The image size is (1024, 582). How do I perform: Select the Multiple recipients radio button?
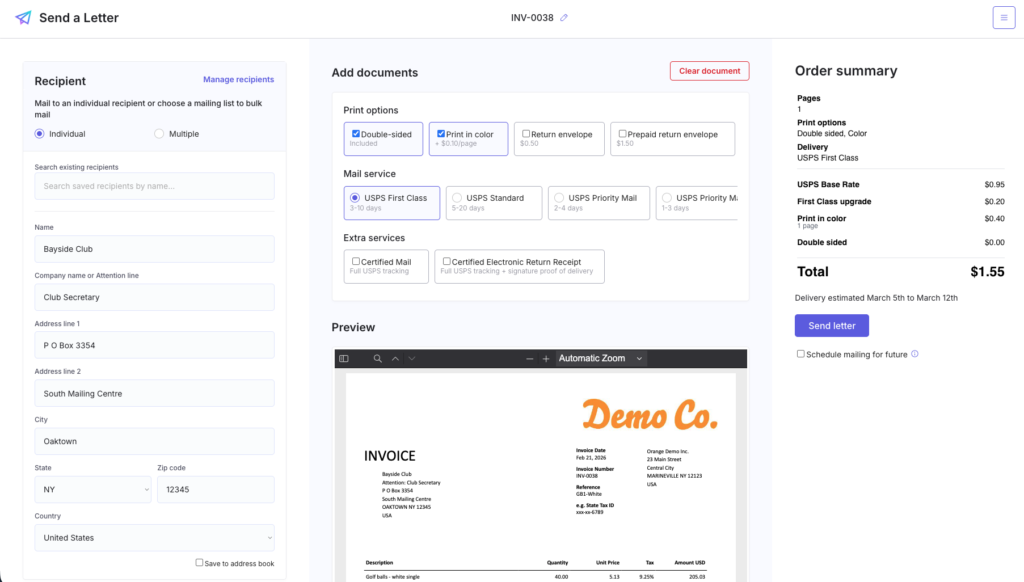159,134
